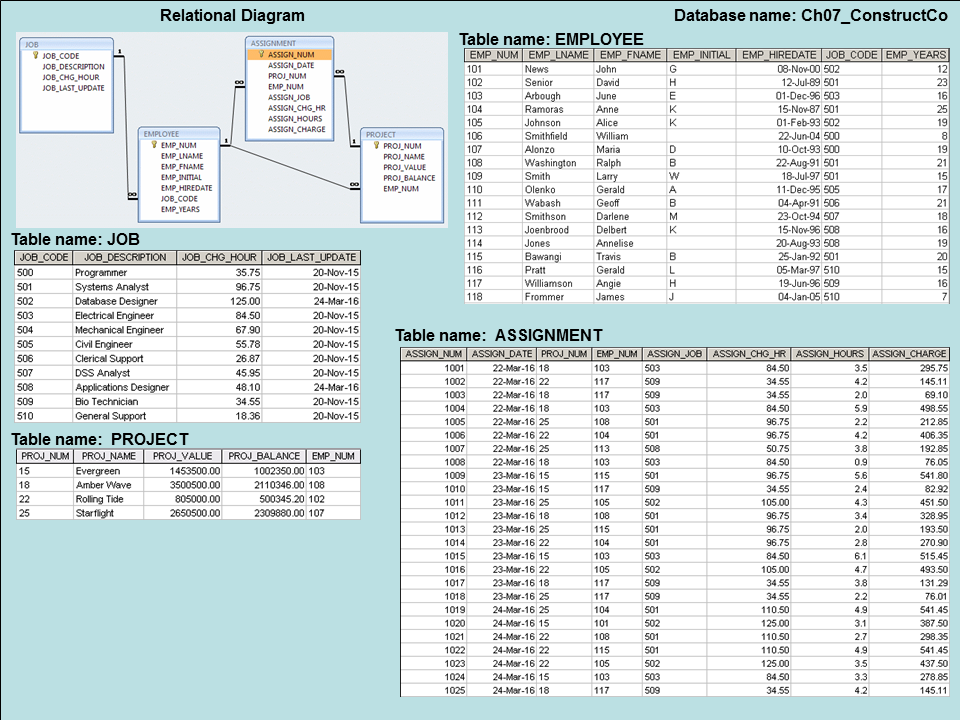Click the key icon next to PROJ_NUM in PROJECT box
960x720 pixels.
[x=375, y=146]
